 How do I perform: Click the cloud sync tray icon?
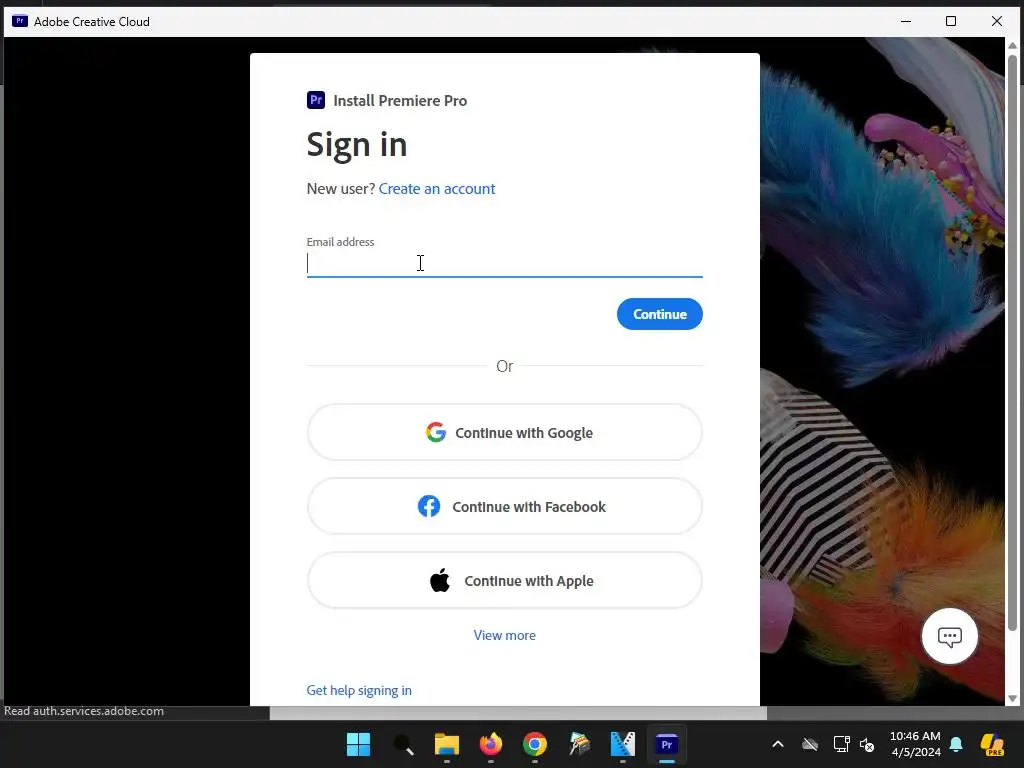pyautogui.click(x=810, y=744)
